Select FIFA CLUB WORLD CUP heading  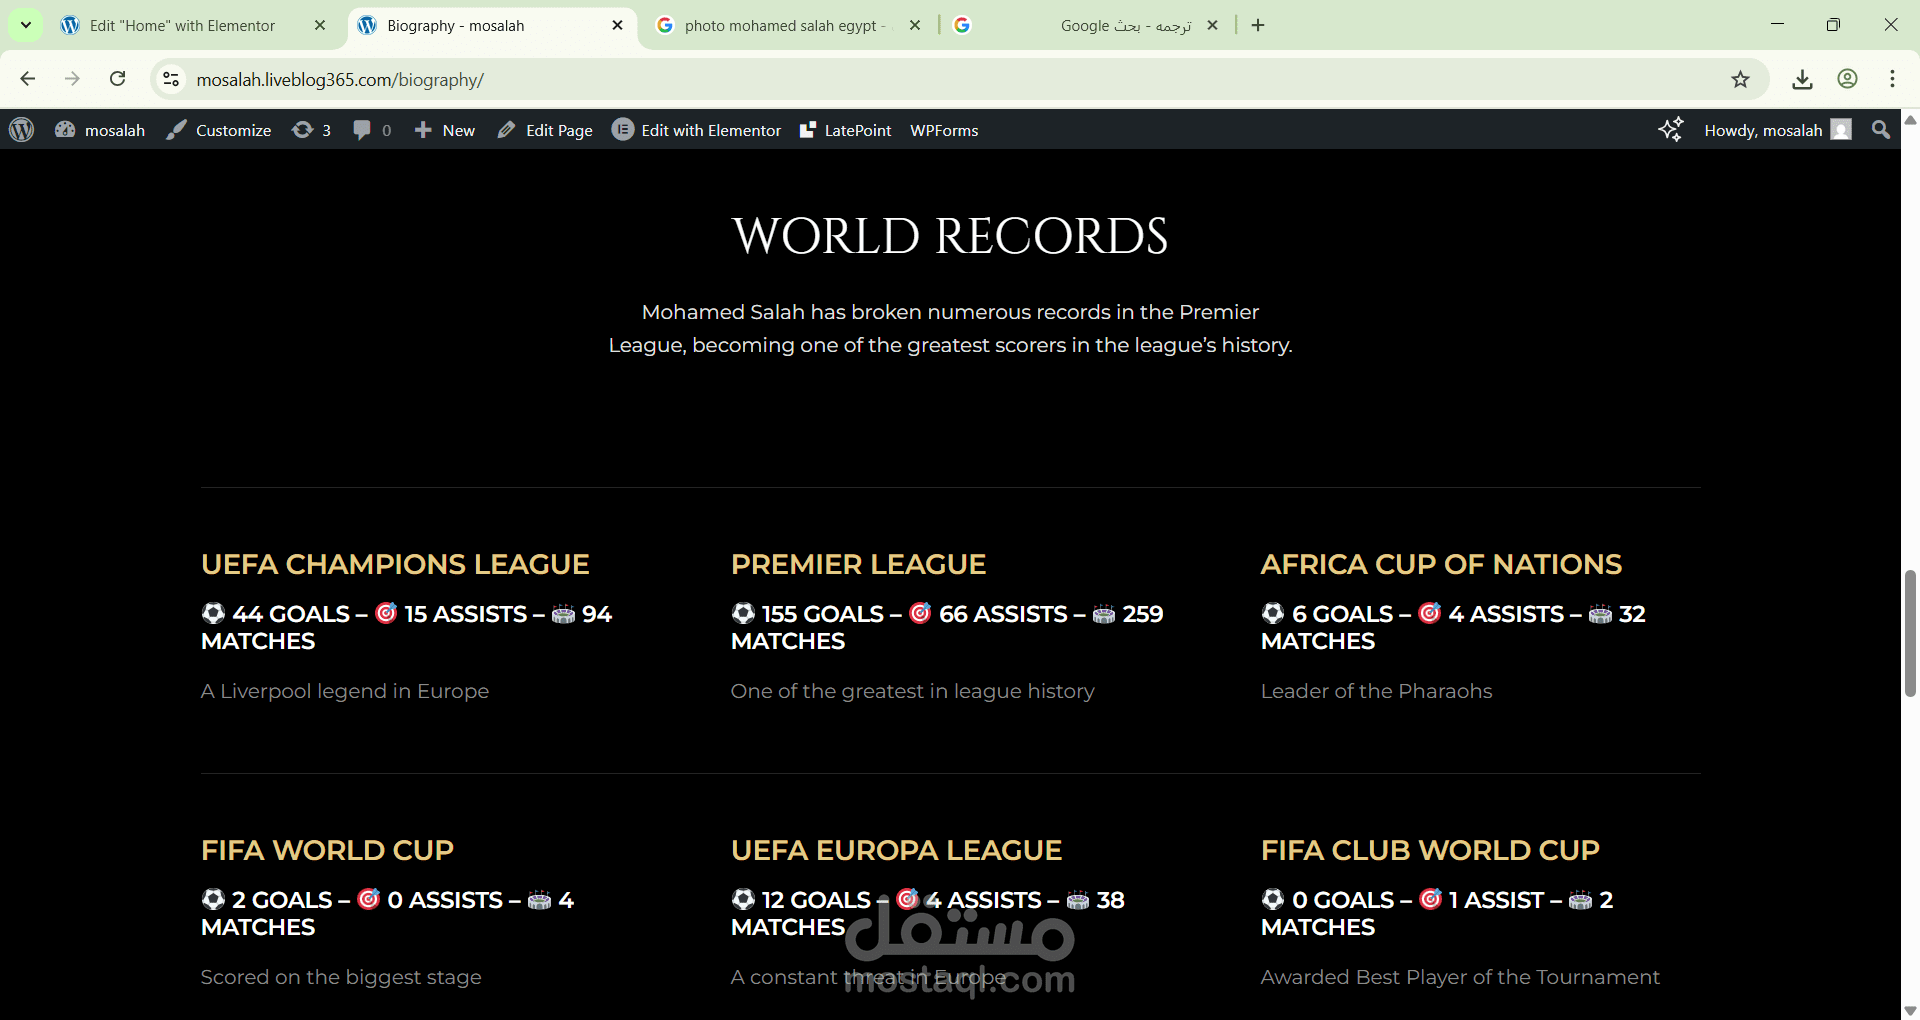[x=1430, y=850]
